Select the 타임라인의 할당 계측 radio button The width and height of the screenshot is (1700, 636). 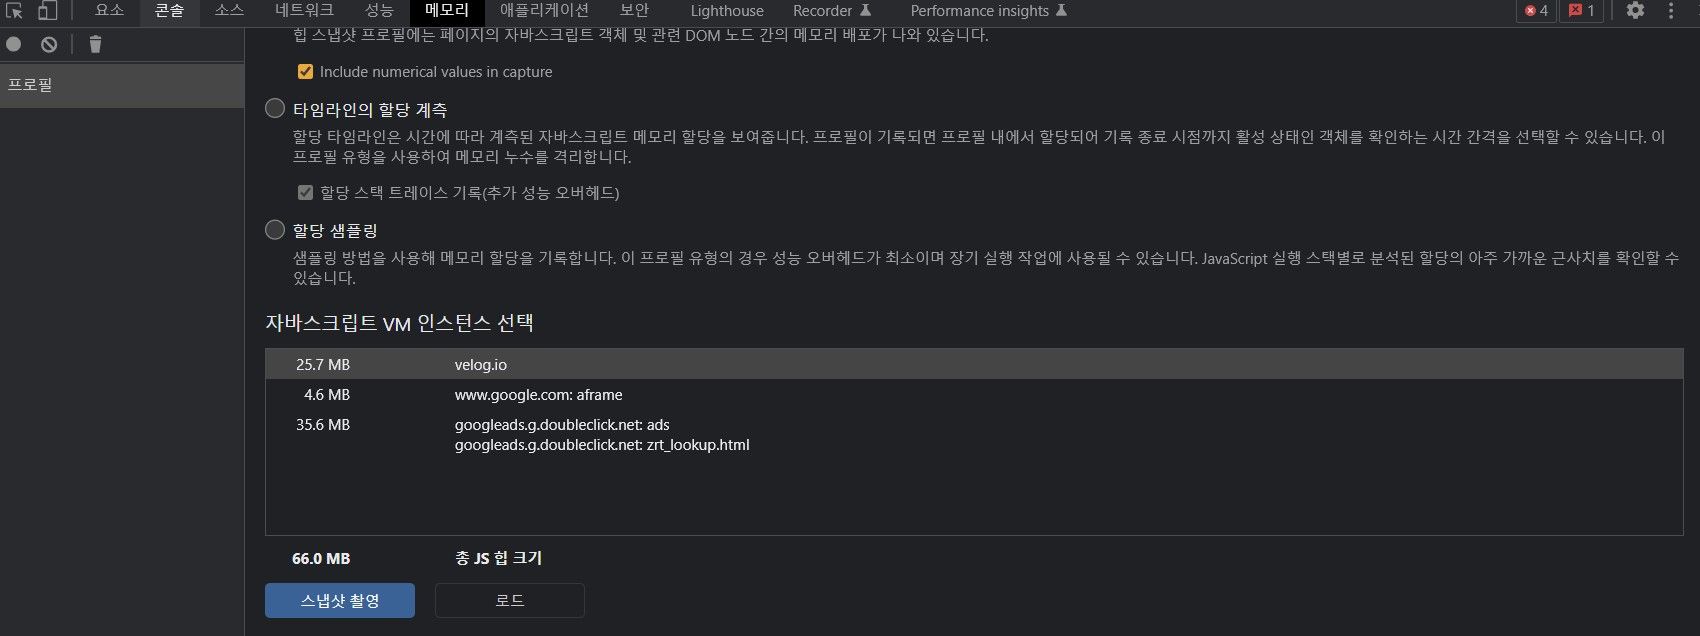pos(275,108)
